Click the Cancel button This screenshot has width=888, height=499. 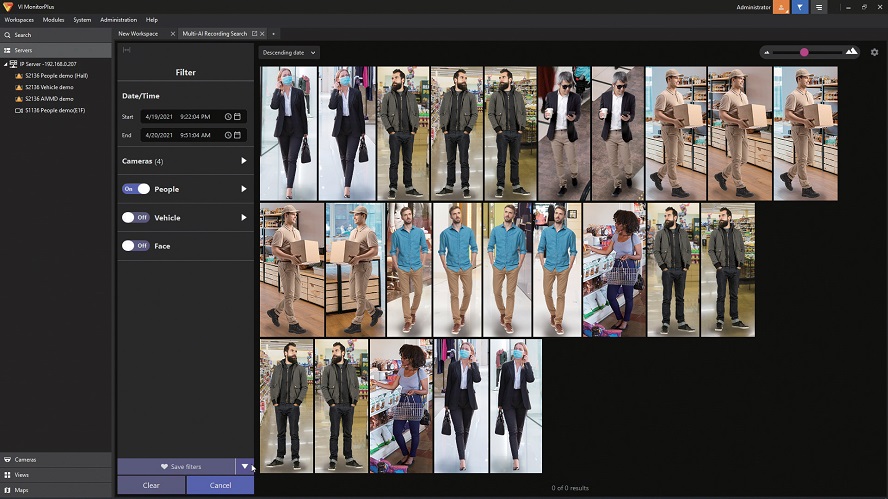click(x=221, y=485)
